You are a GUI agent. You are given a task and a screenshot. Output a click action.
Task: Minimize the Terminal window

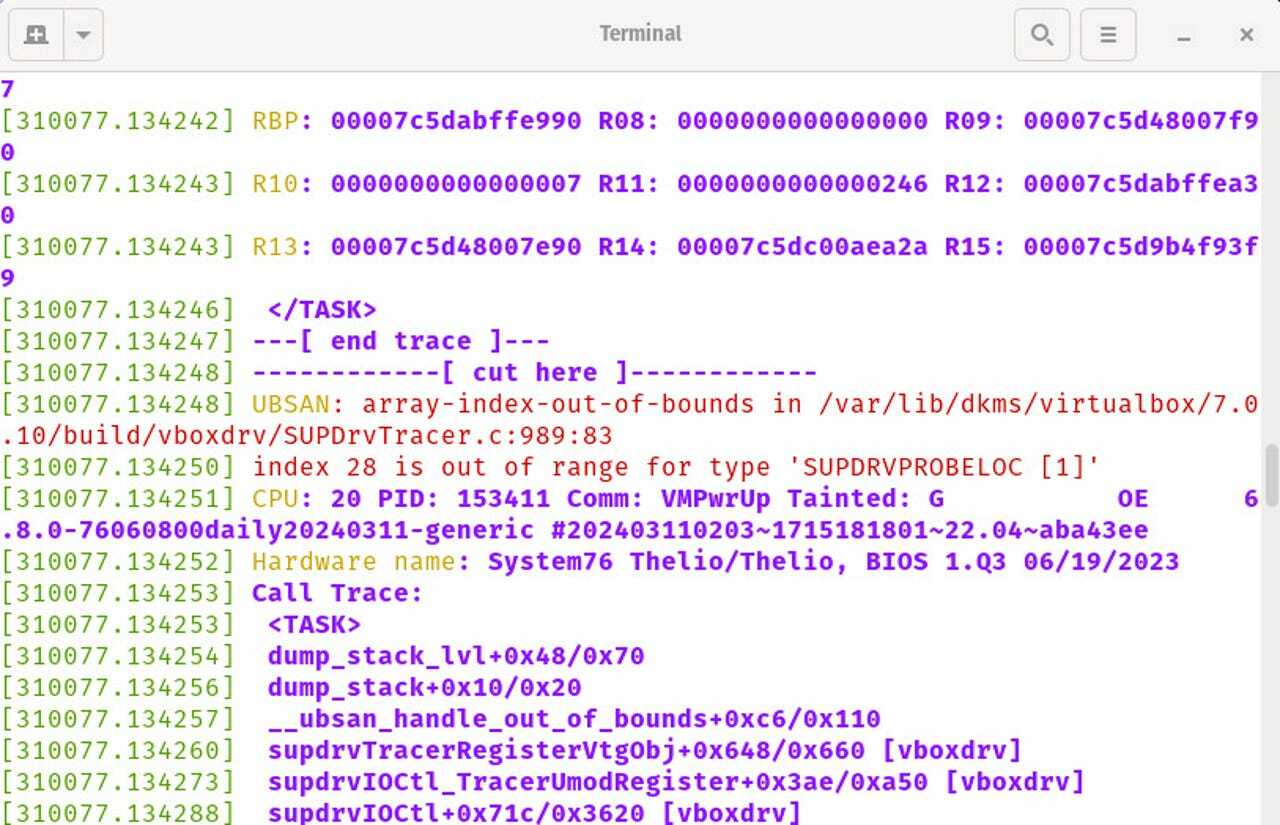(1184, 35)
